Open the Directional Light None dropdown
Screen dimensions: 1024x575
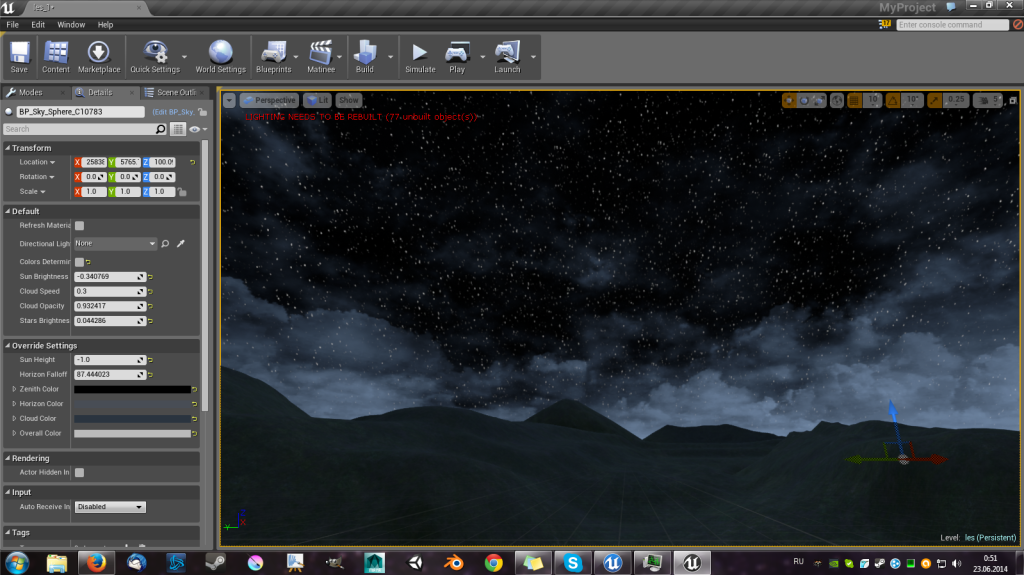tap(115, 243)
